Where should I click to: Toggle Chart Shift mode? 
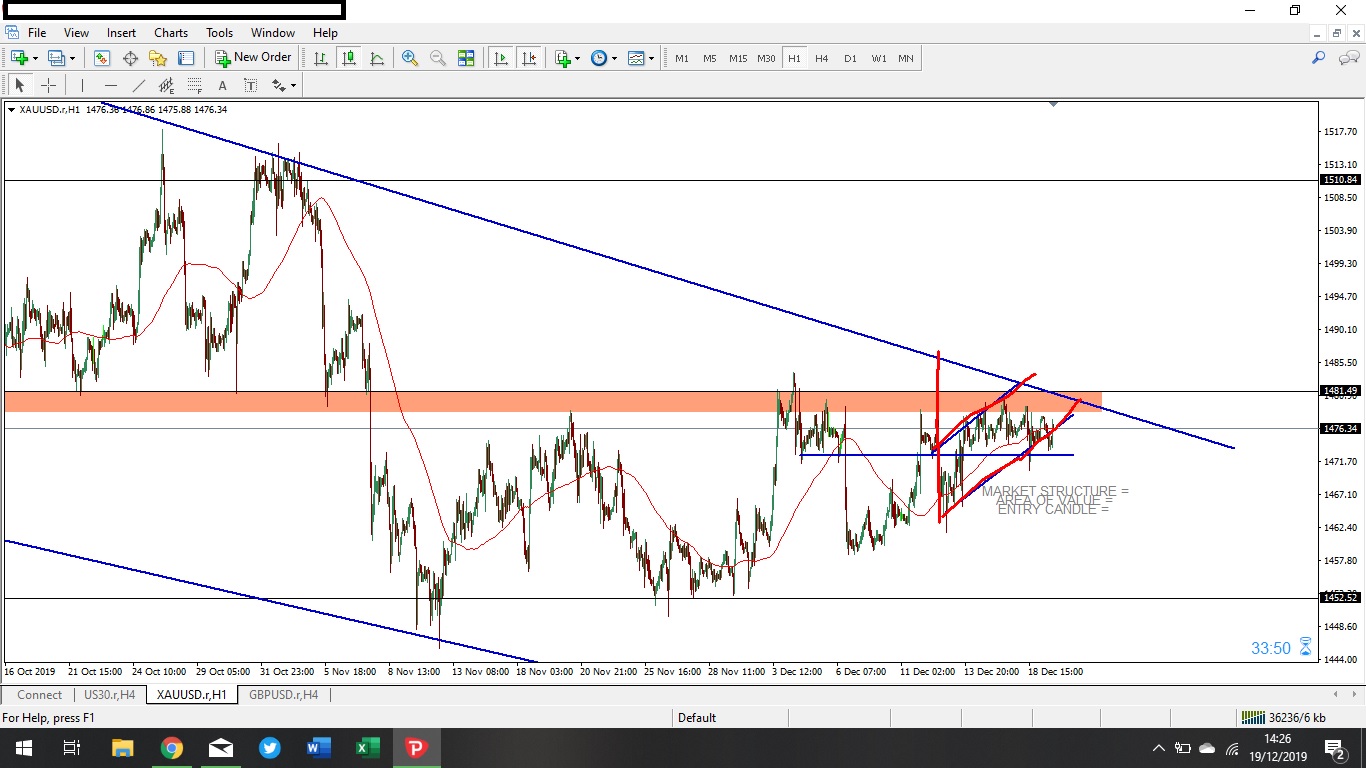[x=528, y=59]
